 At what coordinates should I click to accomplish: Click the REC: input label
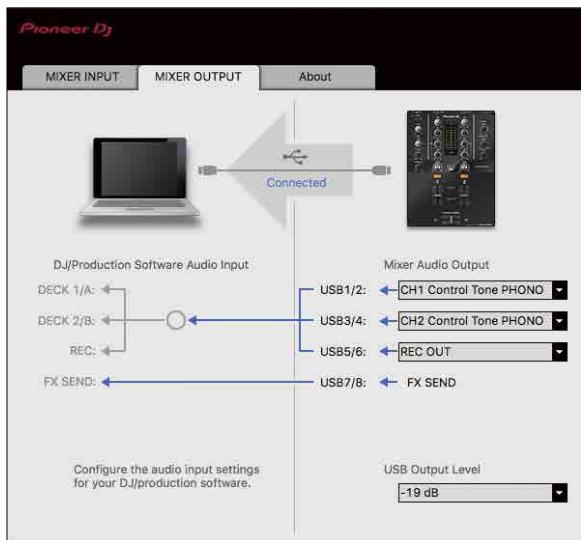pos(83,351)
